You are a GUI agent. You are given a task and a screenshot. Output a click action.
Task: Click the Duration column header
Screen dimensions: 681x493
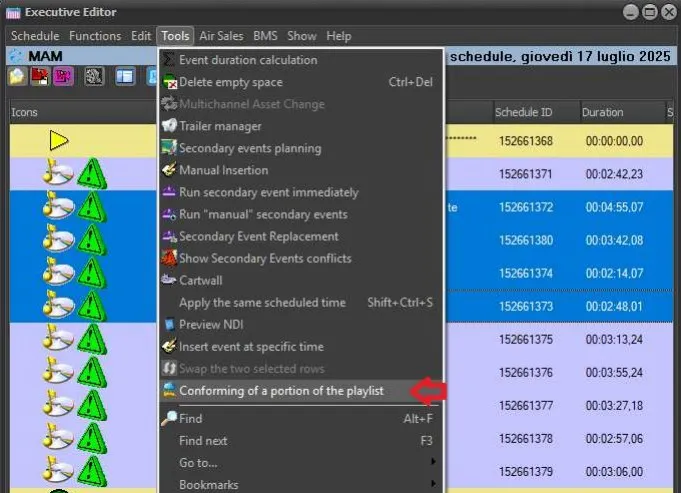[603, 112]
